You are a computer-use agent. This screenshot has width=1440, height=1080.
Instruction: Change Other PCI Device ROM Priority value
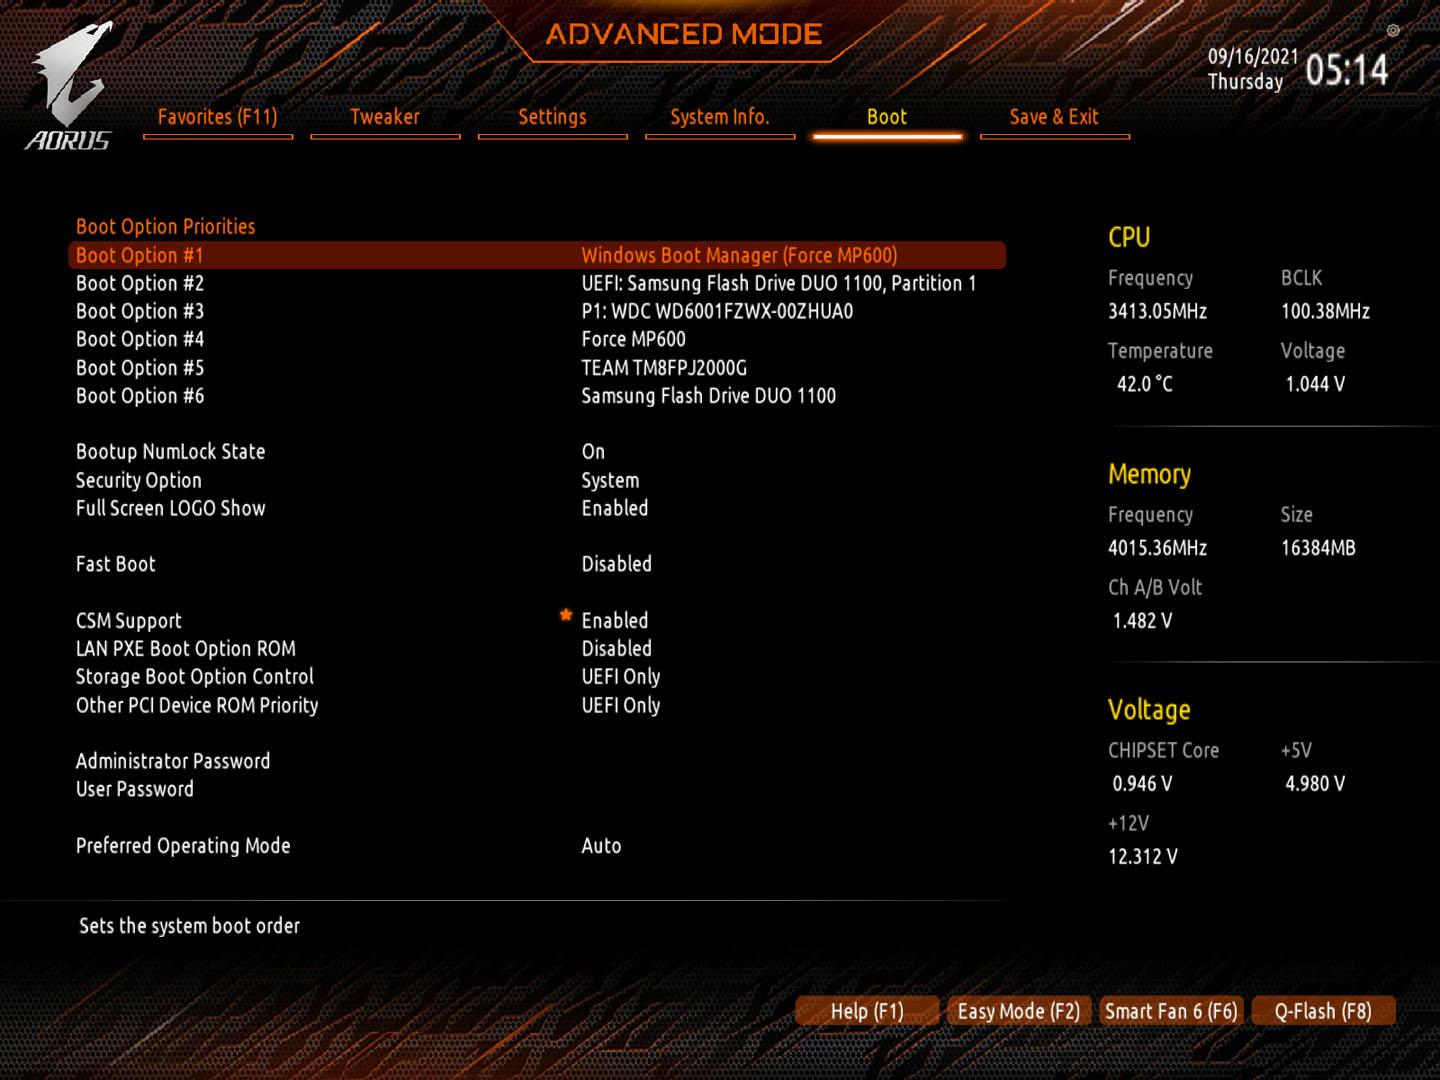coord(621,705)
